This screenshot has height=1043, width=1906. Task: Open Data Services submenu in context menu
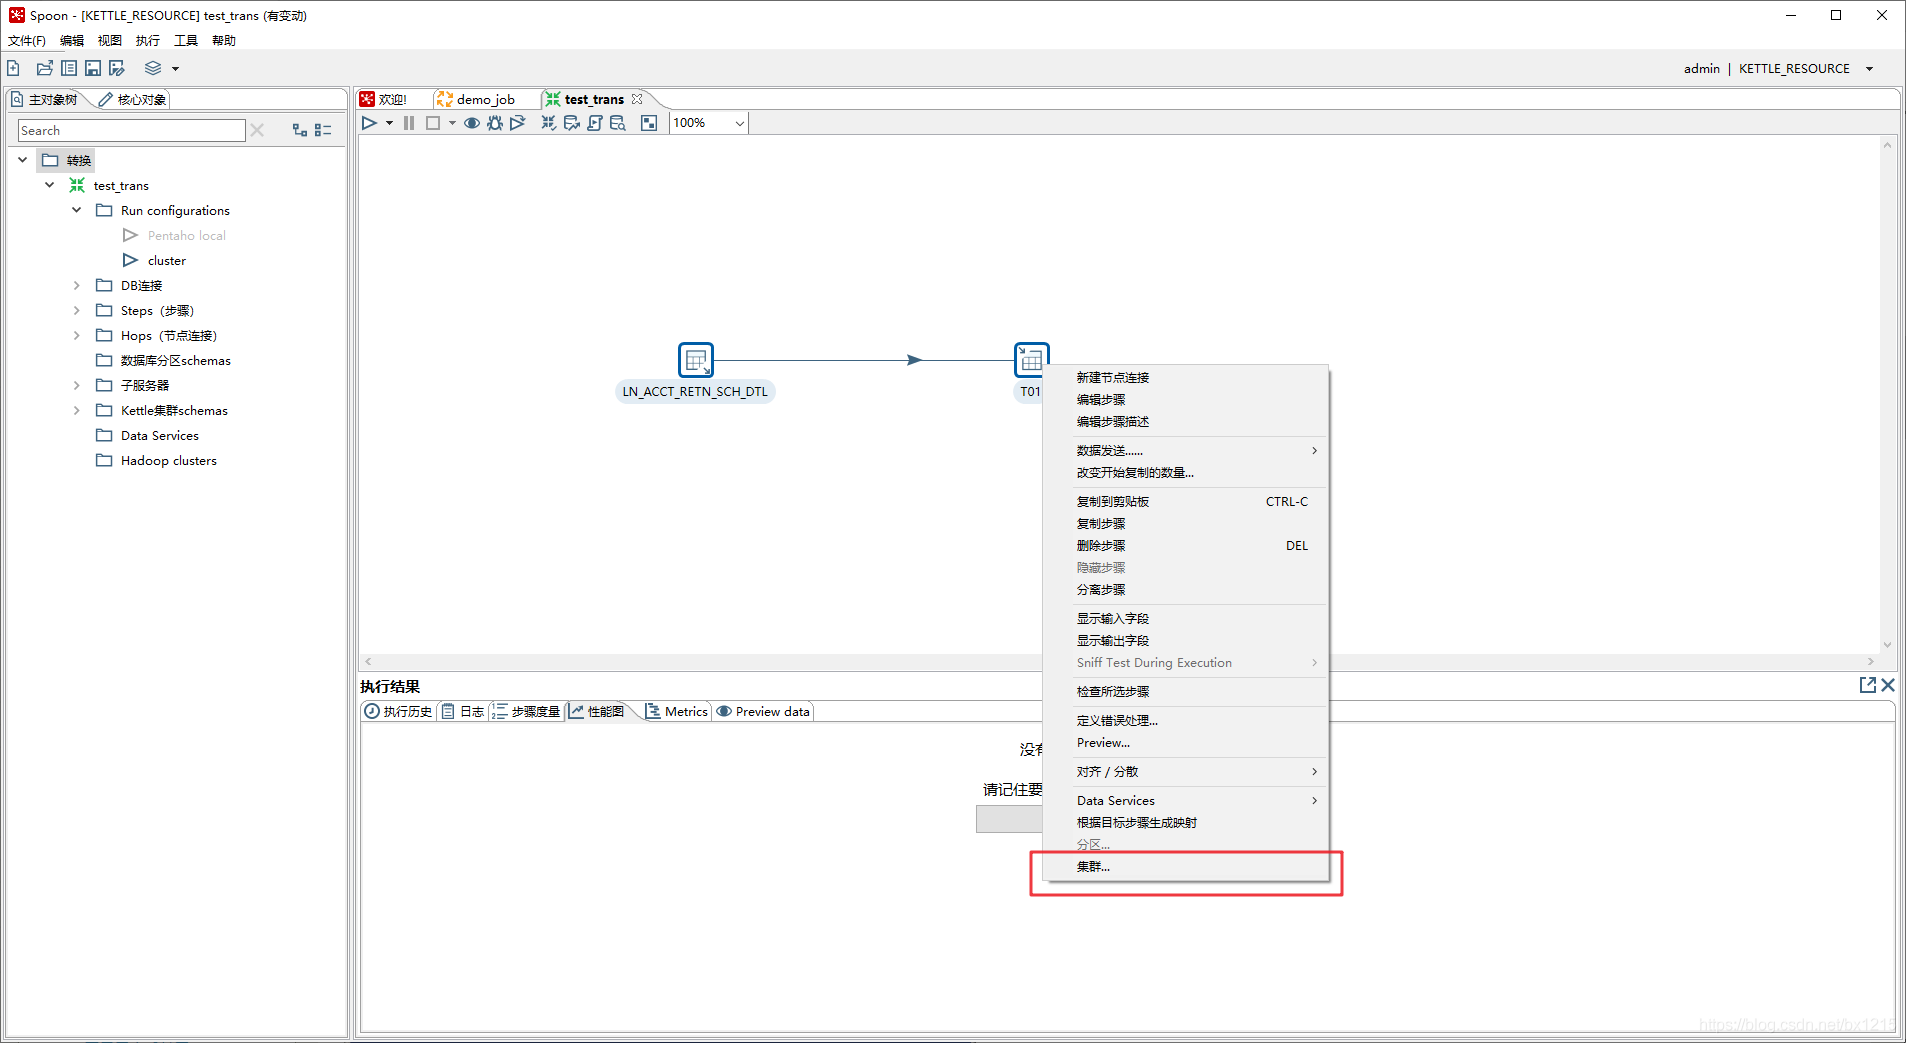tap(1185, 800)
